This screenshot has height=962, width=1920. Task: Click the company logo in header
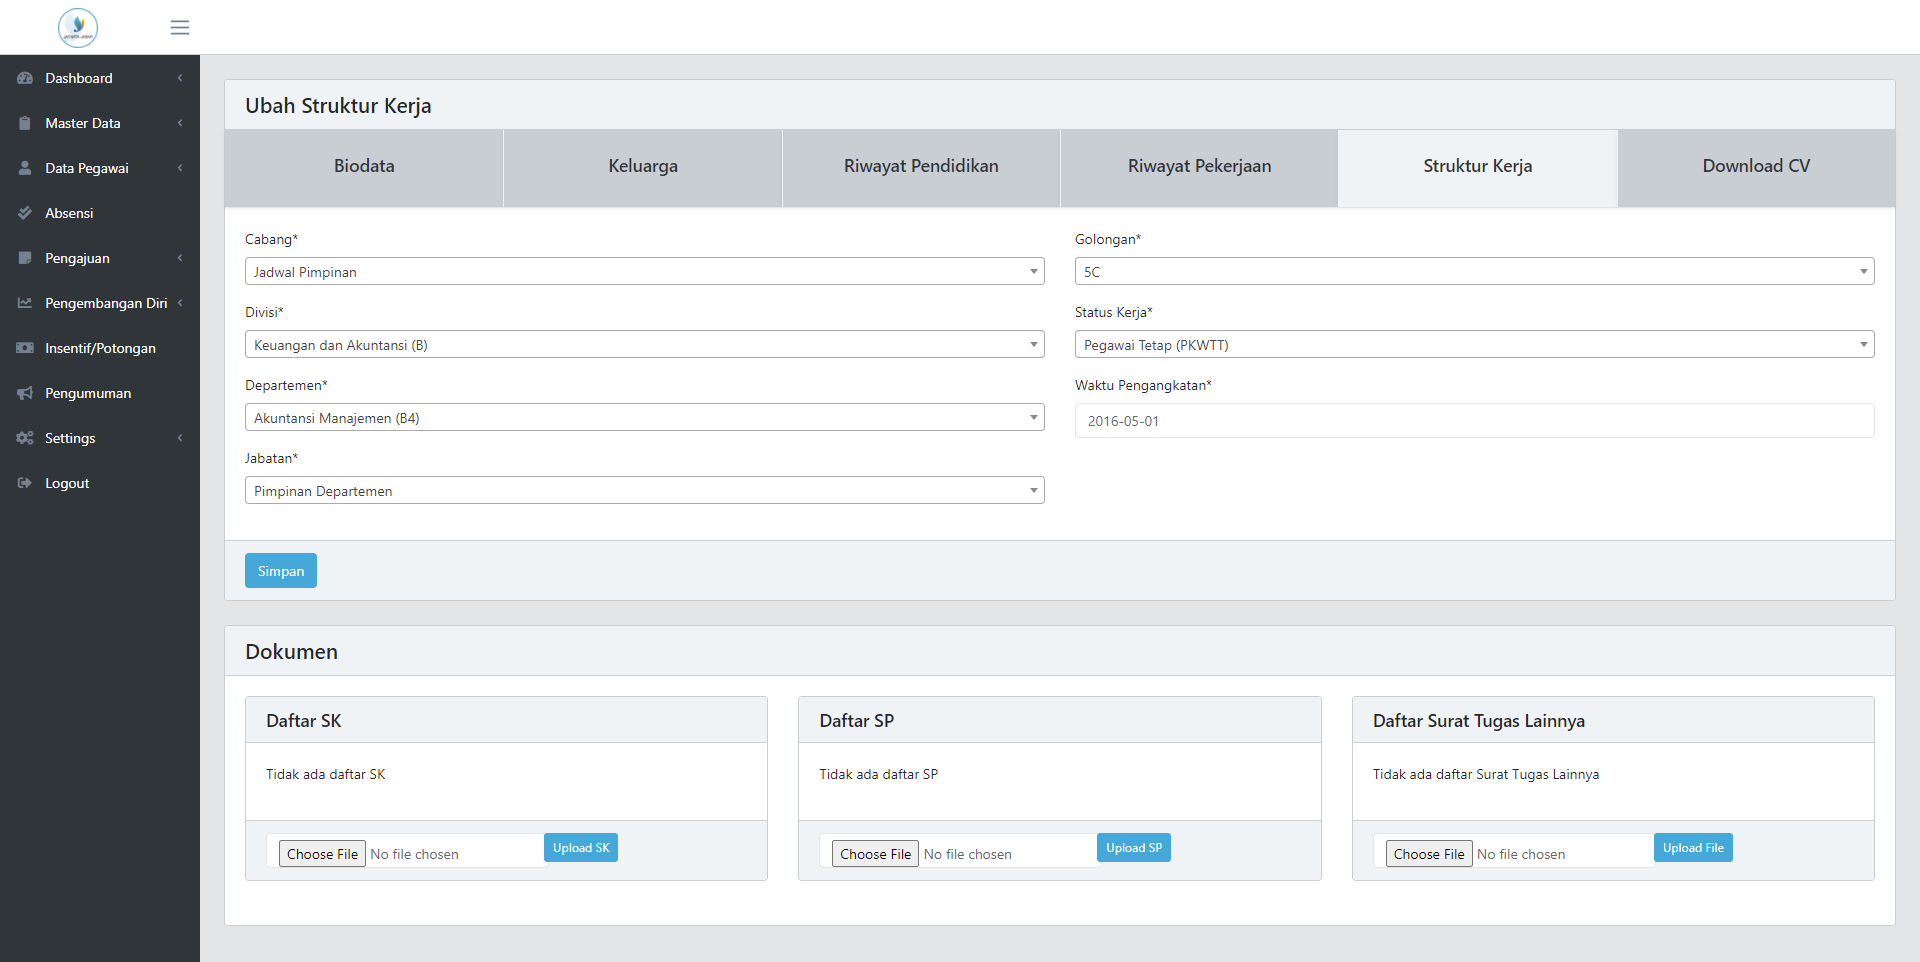click(78, 27)
